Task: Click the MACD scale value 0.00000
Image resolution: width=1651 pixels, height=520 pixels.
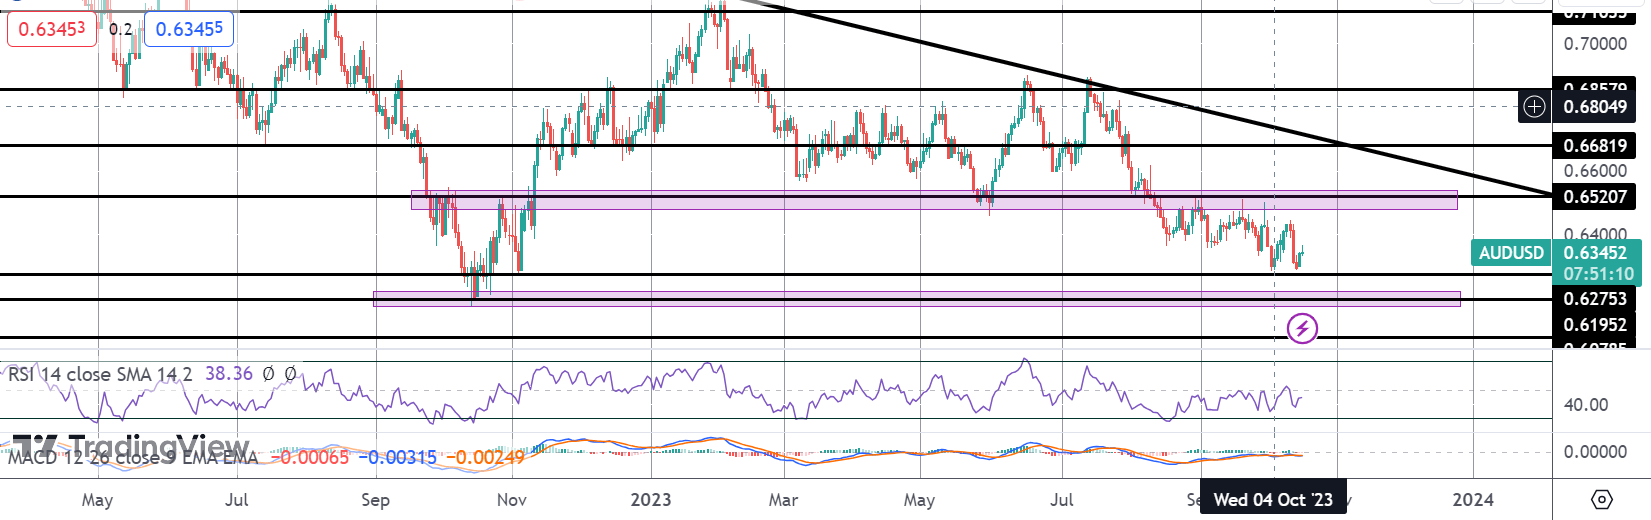Action: [1595, 452]
